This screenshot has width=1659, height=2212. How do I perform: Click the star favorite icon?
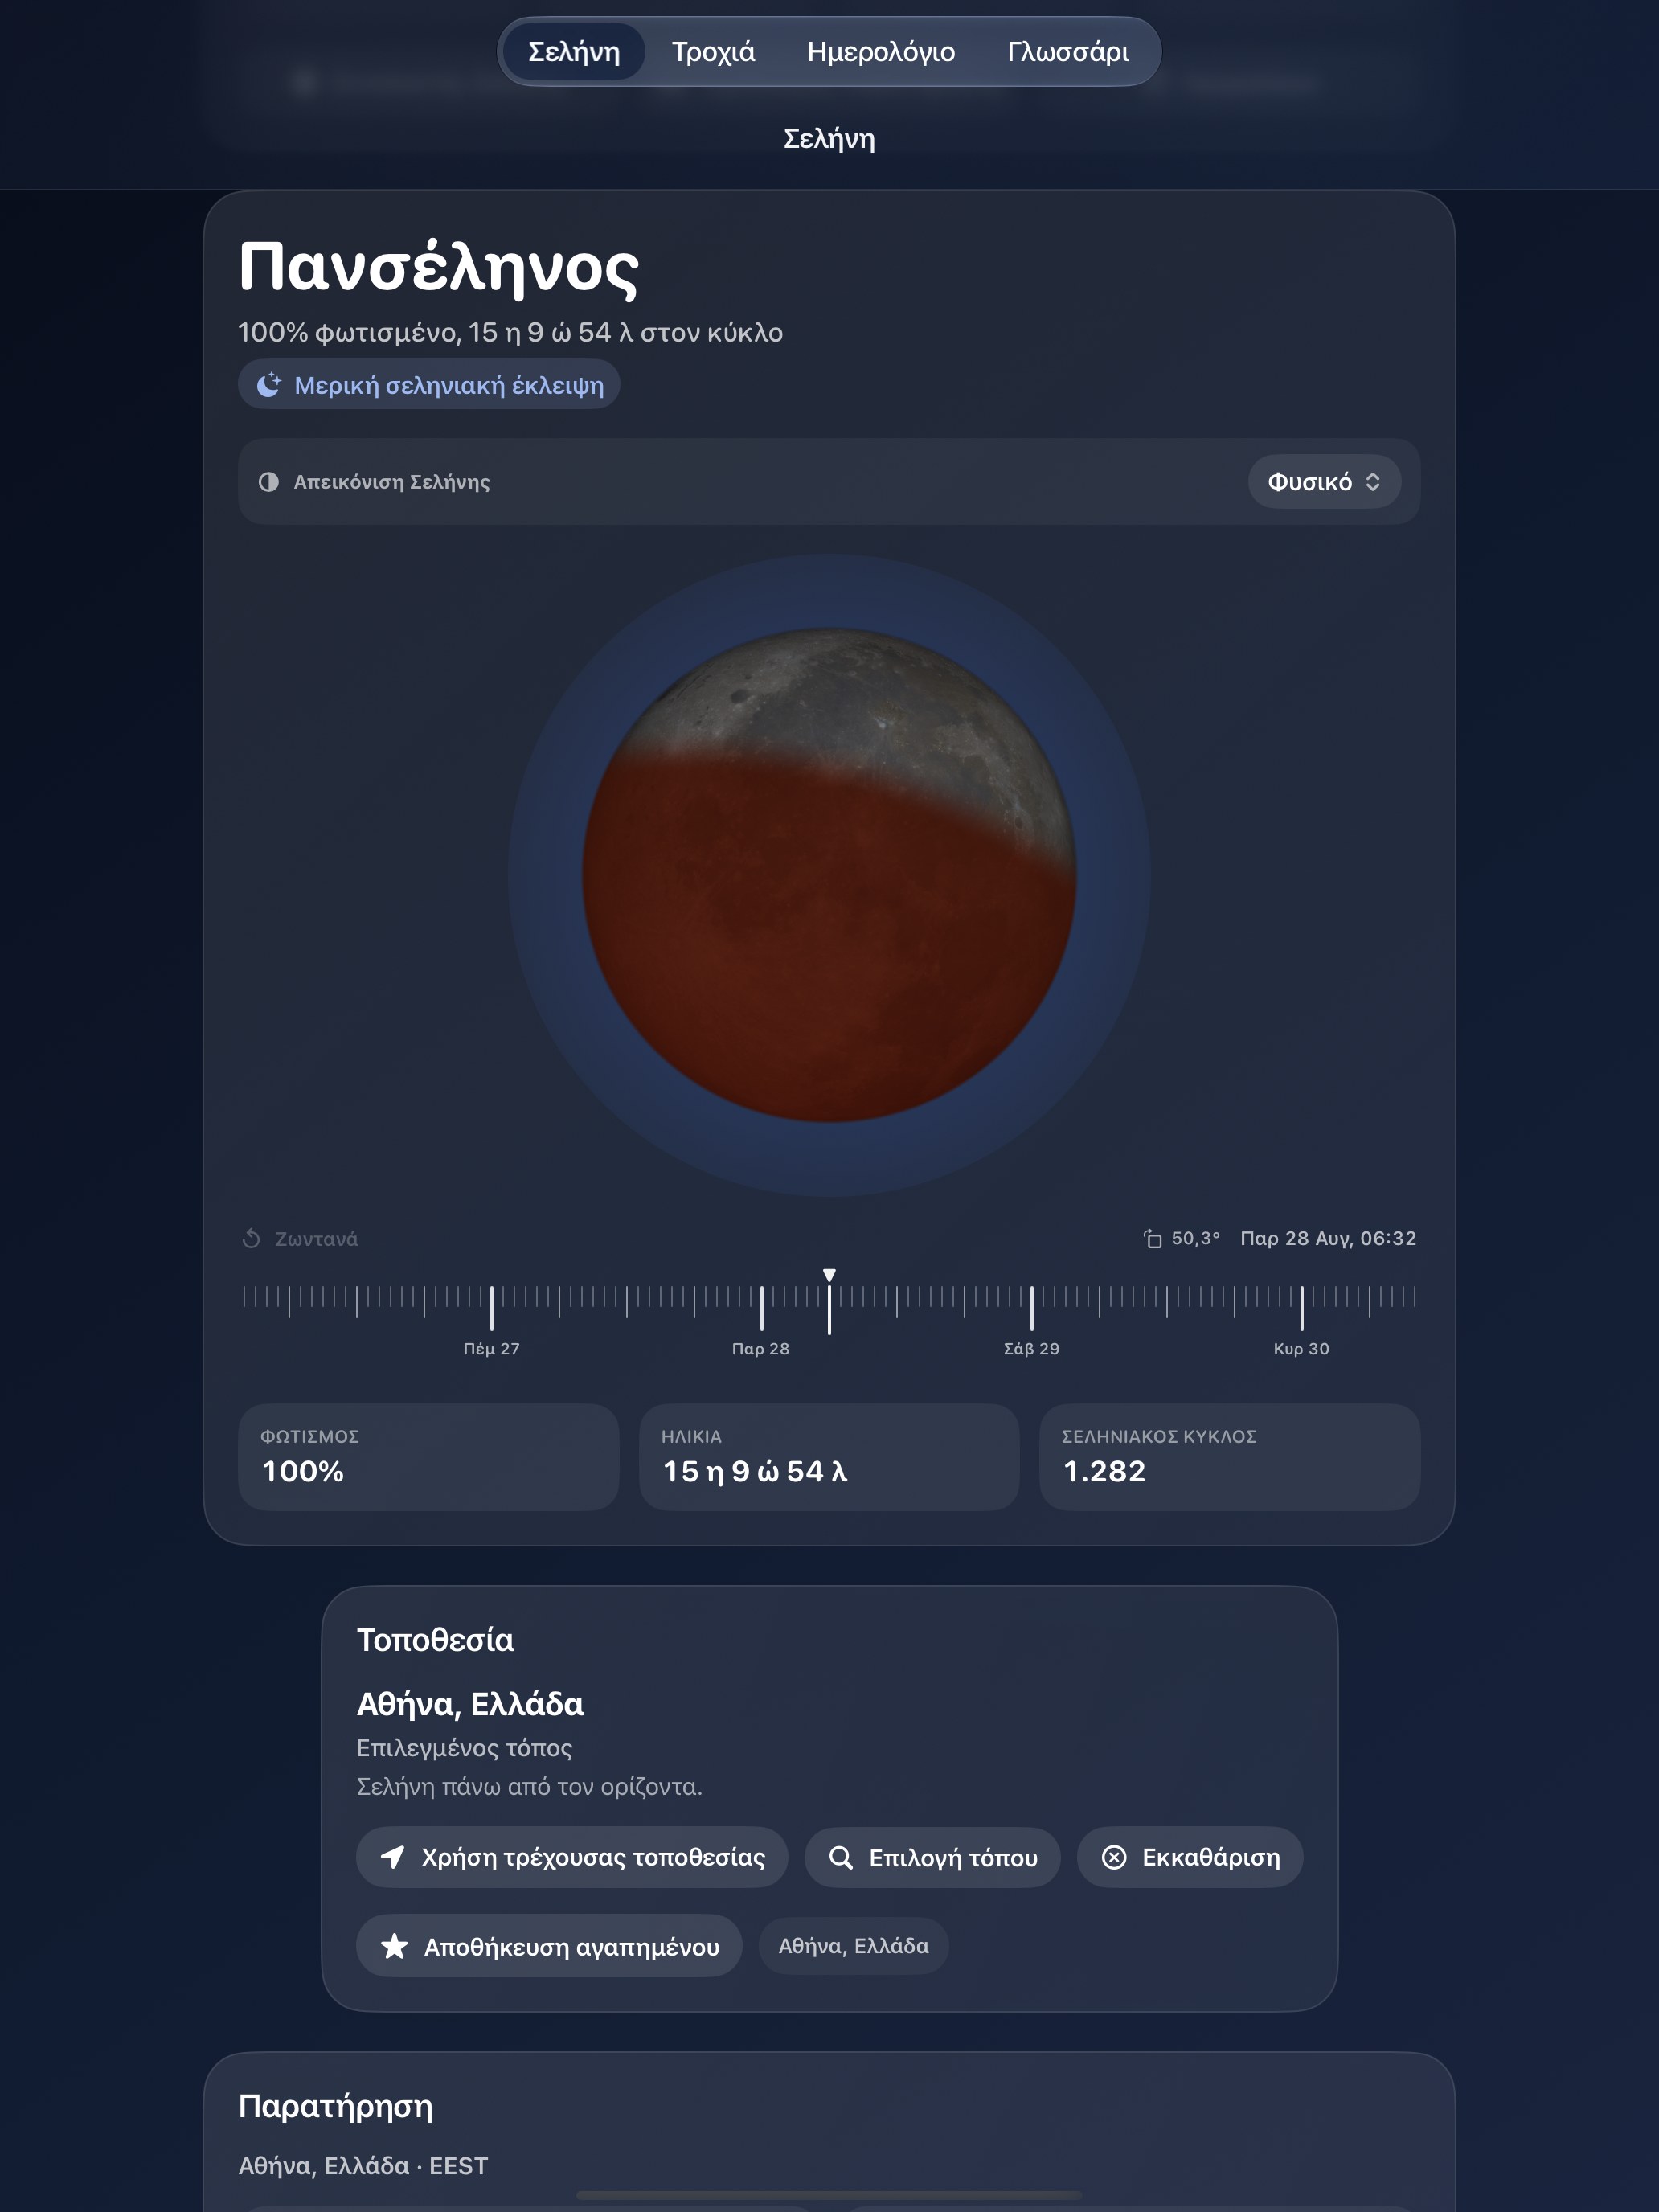click(x=395, y=1946)
